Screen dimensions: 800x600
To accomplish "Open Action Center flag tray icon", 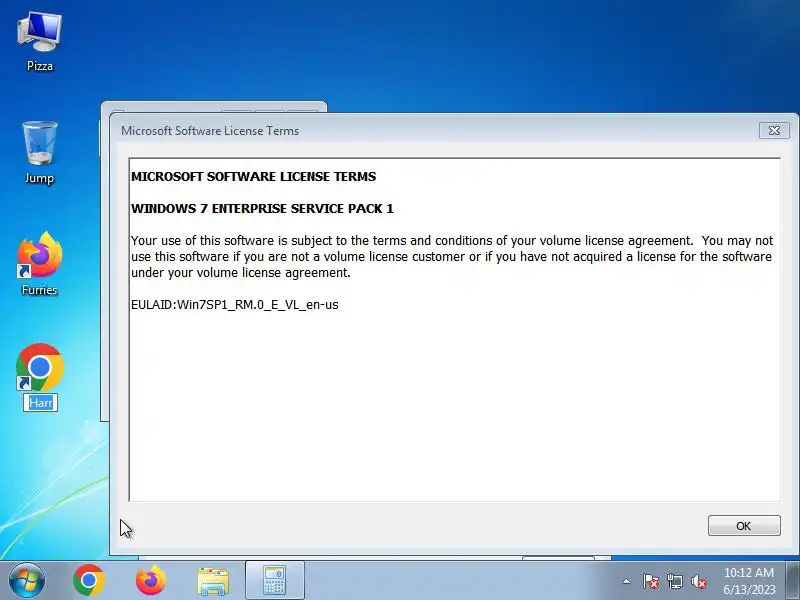I will pyautogui.click(x=651, y=581).
